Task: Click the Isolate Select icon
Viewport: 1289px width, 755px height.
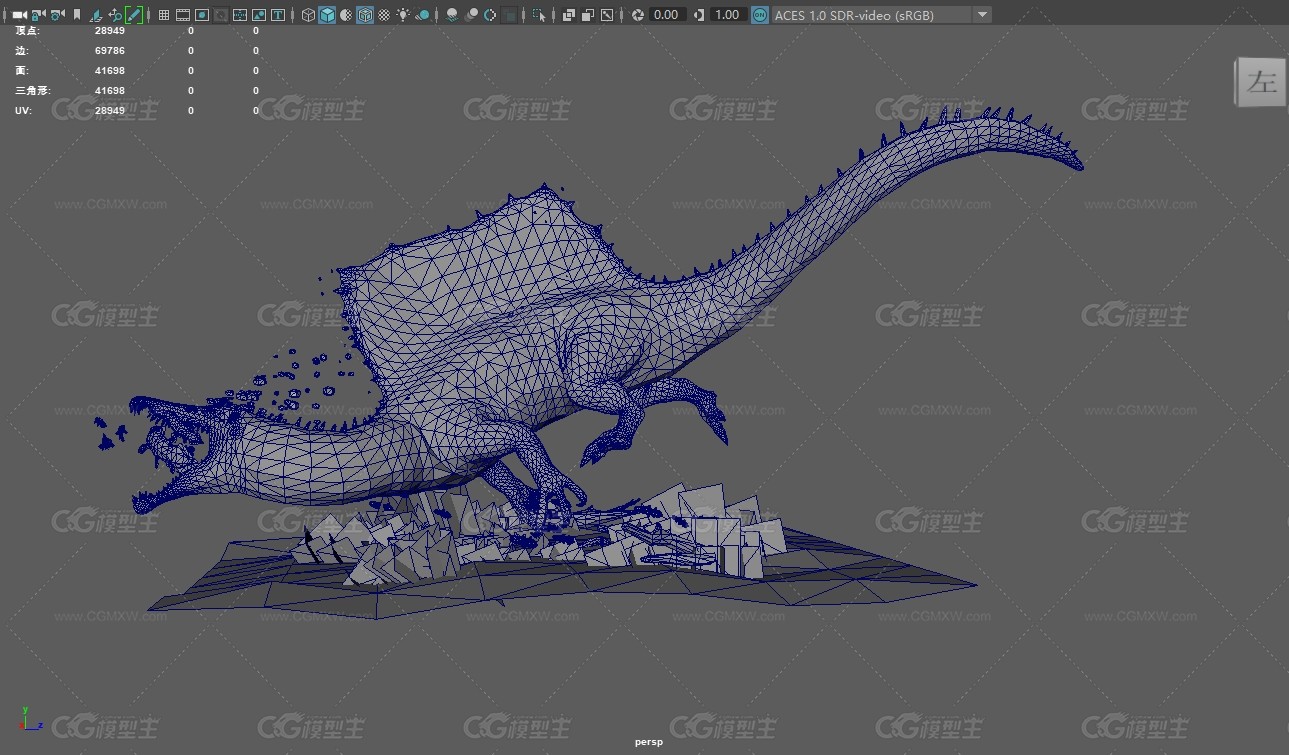Action: [x=539, y=15]
